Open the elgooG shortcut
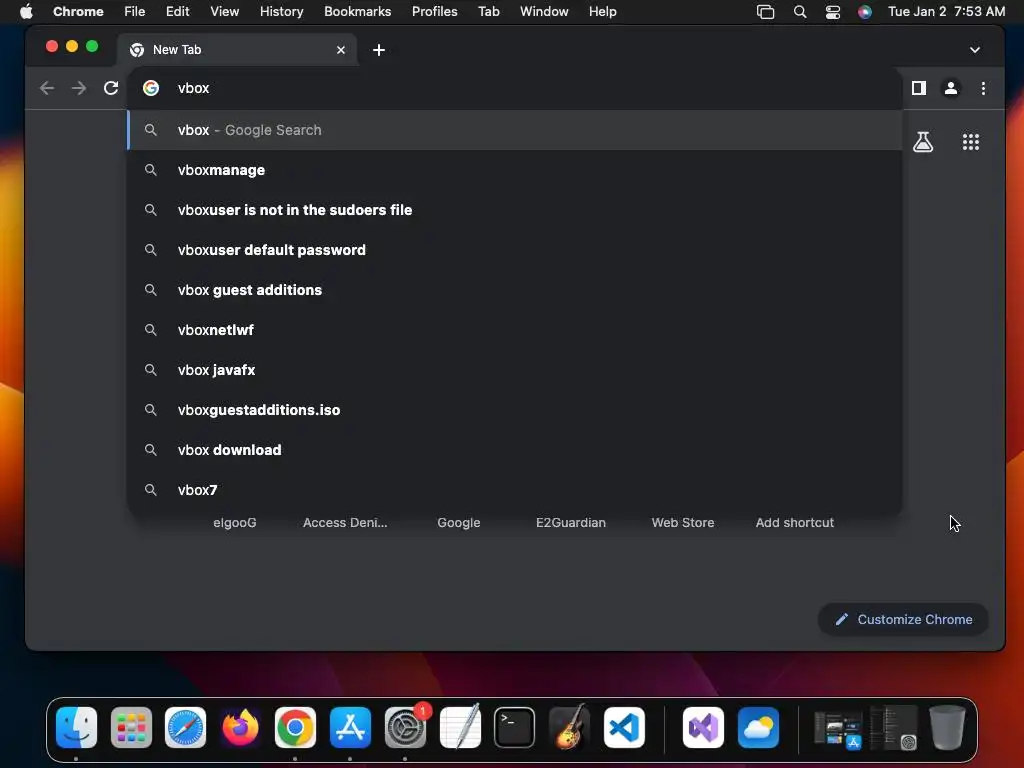 point(234,522)
